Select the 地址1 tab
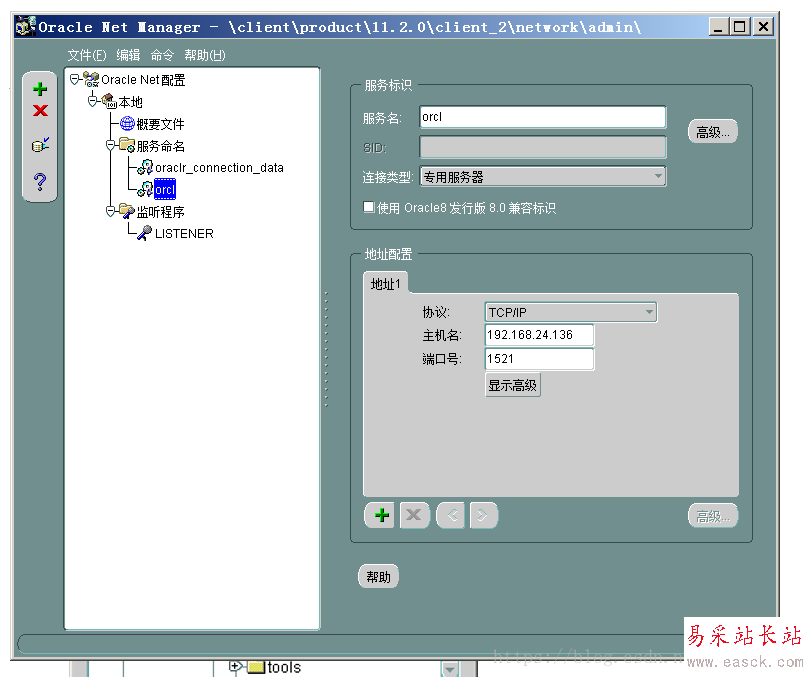 pyautogui.click(x=385, y=284)
